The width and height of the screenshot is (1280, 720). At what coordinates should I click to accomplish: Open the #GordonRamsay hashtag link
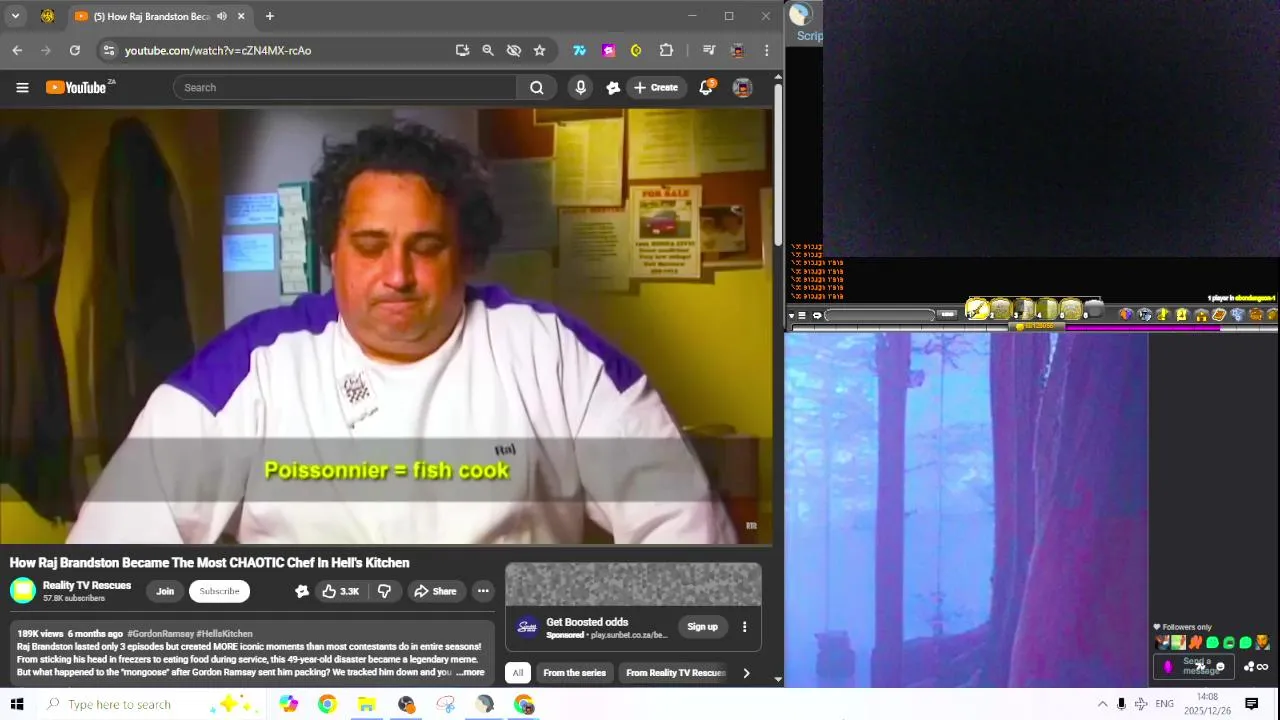(x=160, y=634)
